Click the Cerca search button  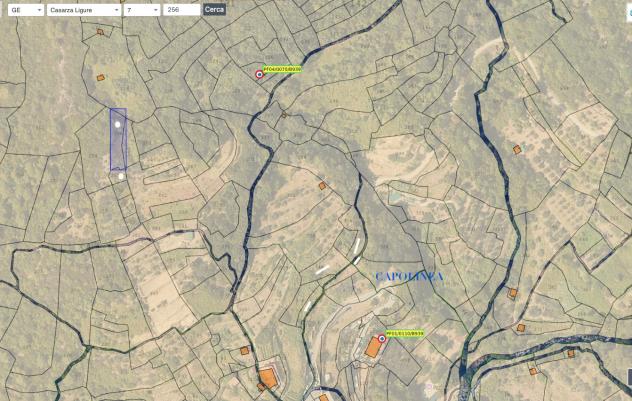(214, 10)
